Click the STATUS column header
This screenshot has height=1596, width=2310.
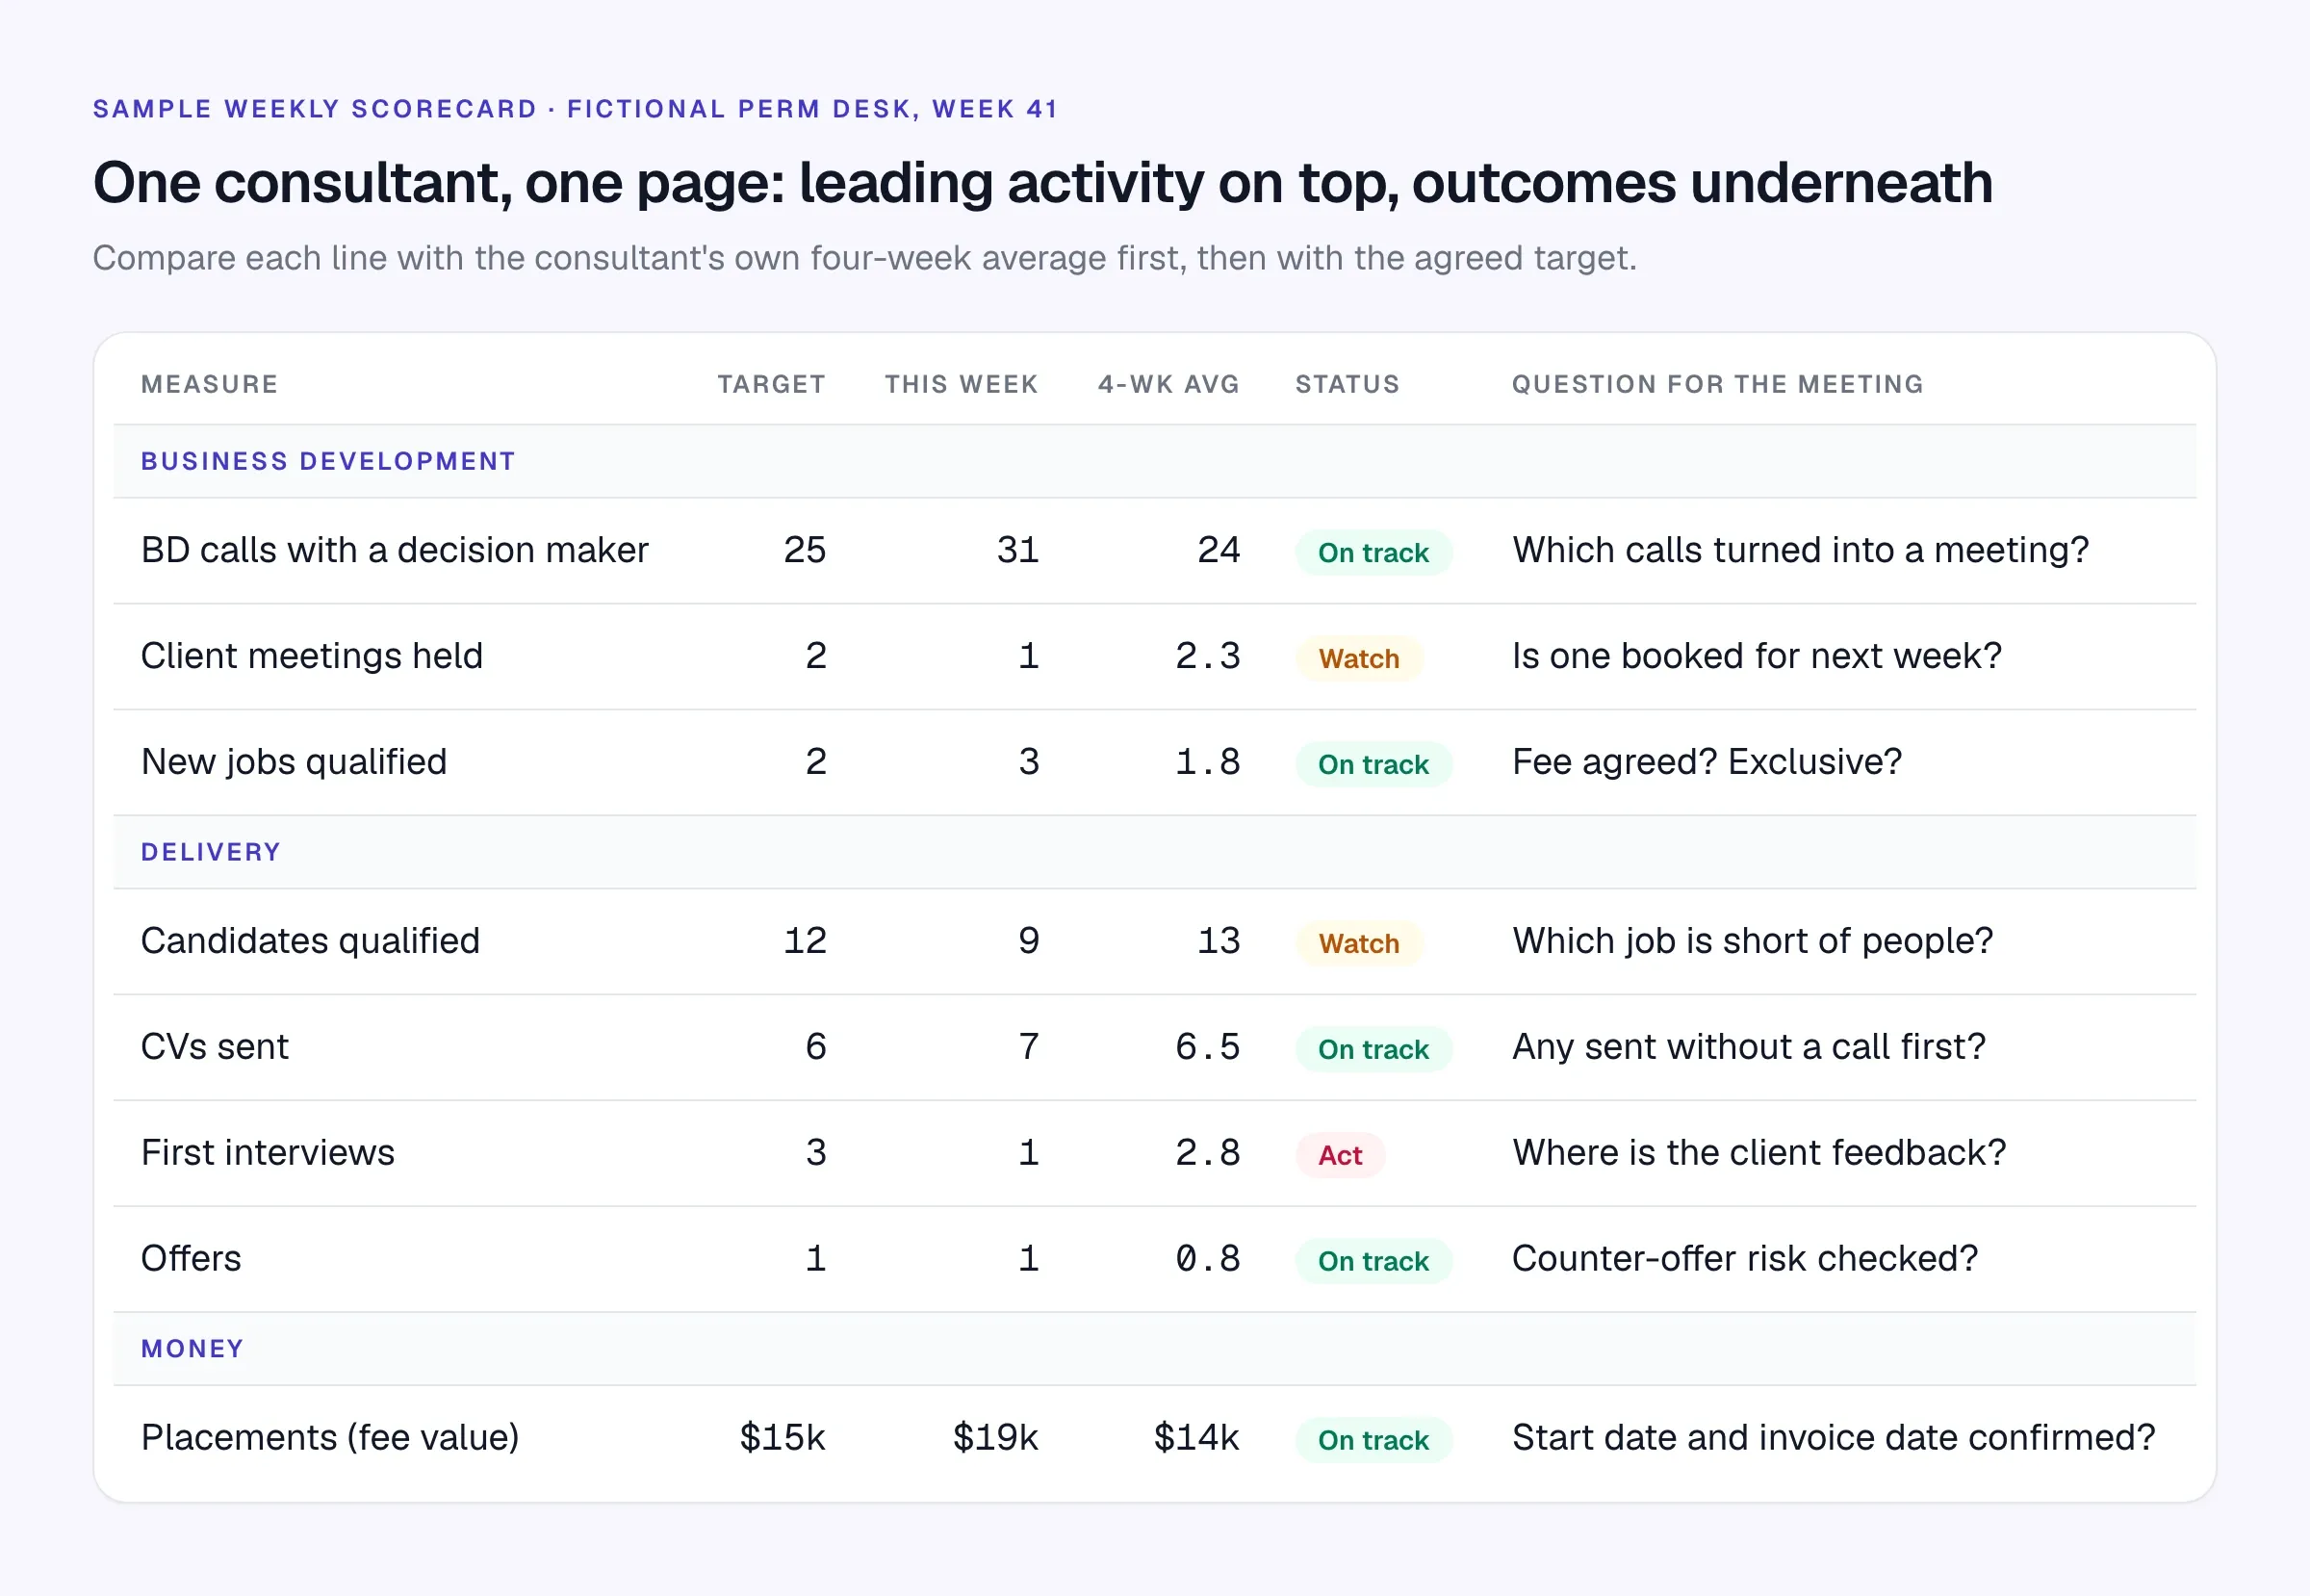pos(1347,384)
